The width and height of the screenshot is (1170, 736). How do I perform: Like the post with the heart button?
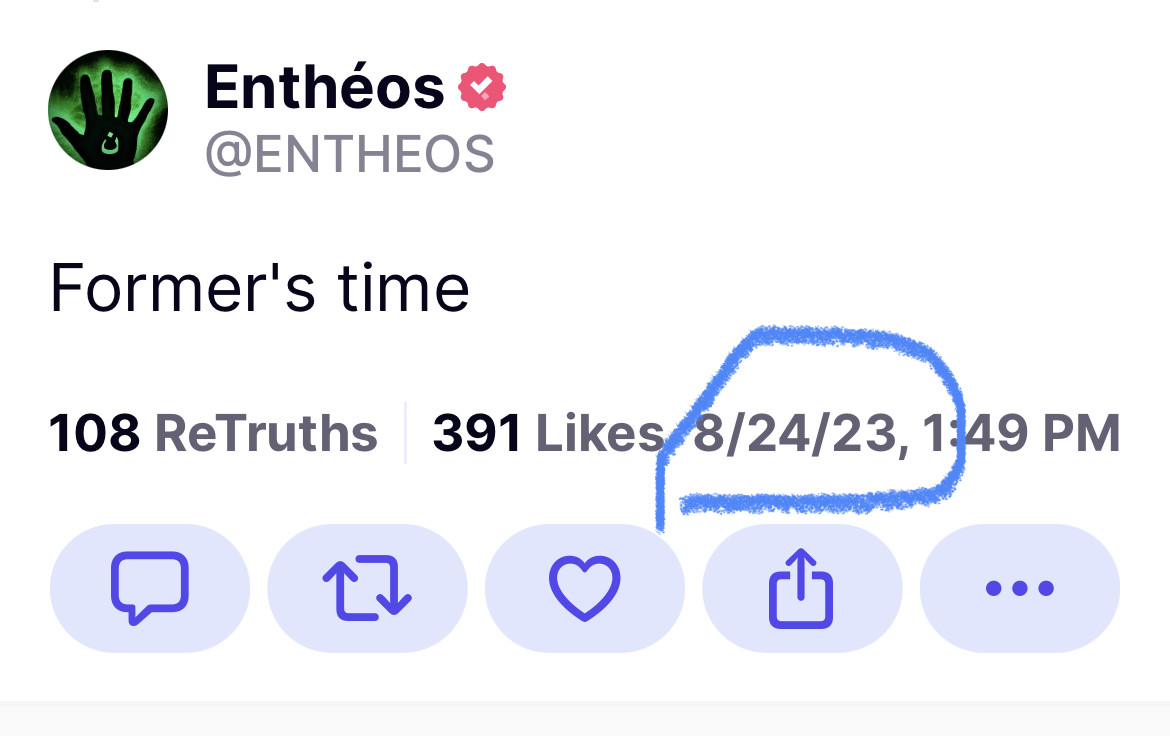coord(585,588)
